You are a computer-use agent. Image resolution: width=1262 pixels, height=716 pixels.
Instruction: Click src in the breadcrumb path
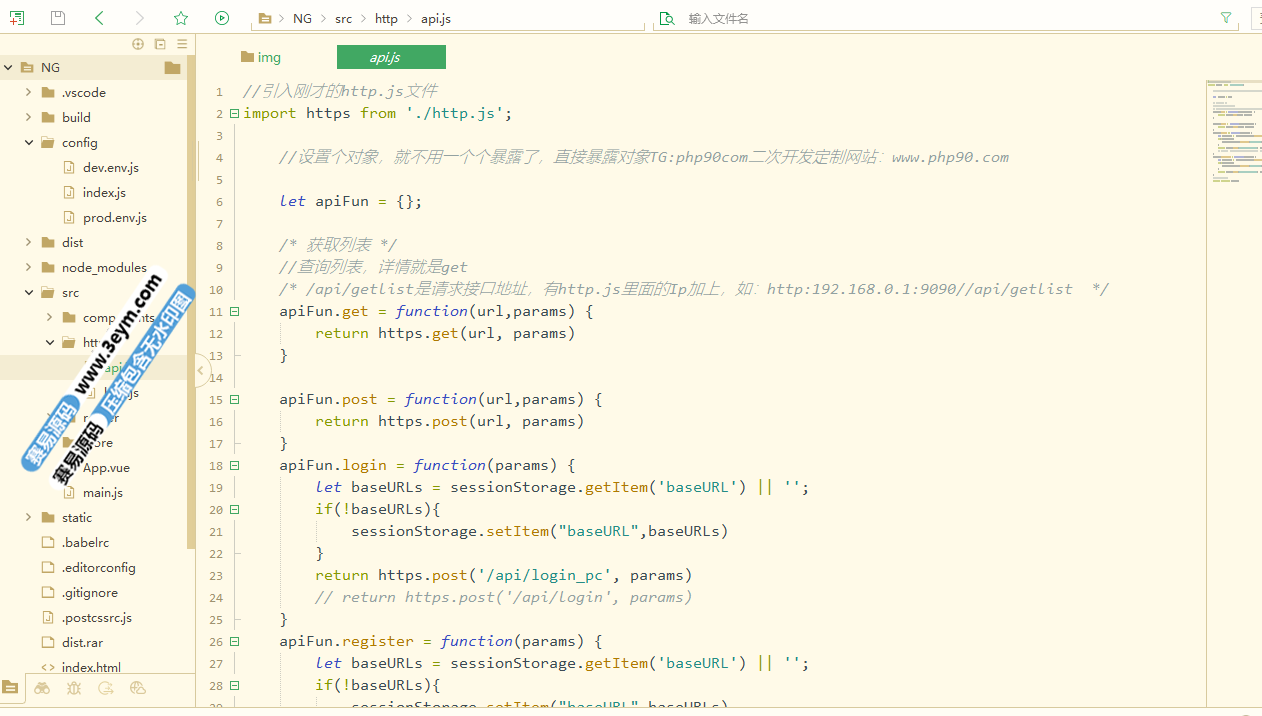click(343, 18)
